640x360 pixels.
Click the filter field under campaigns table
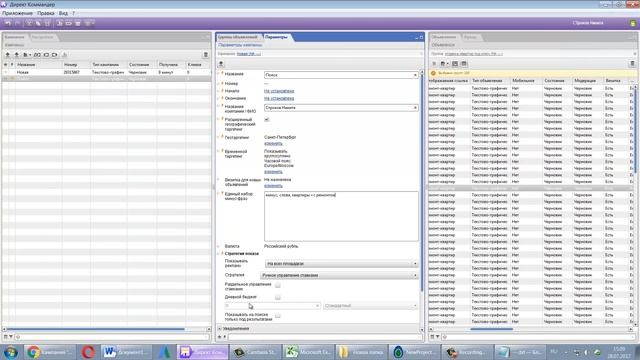tap(112, 337)
